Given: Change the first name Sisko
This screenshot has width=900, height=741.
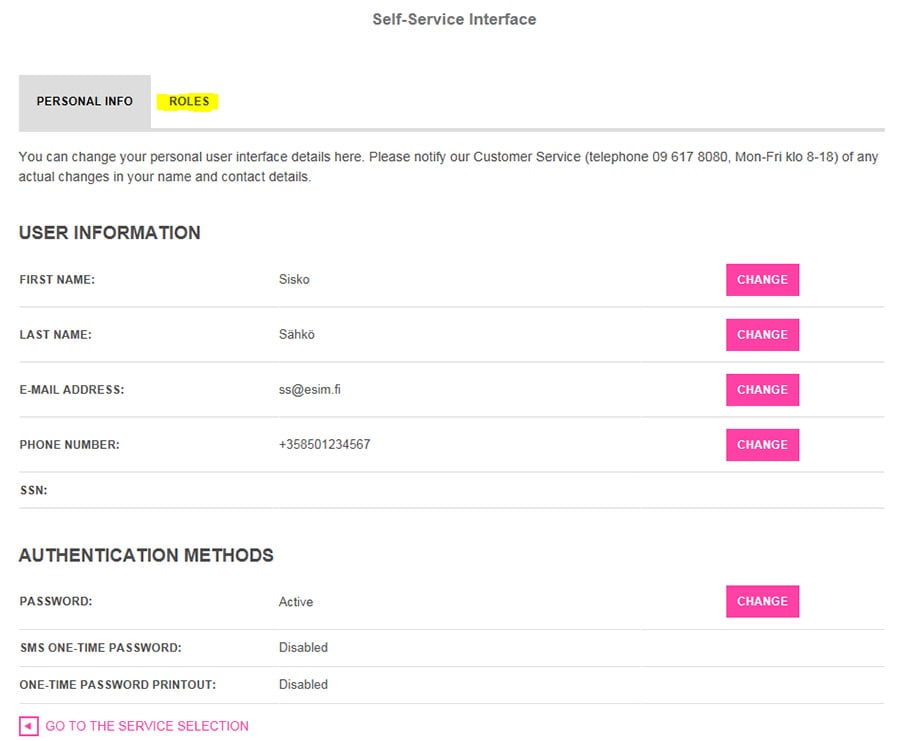Looking at the screenshot, I should click(762, 280).
